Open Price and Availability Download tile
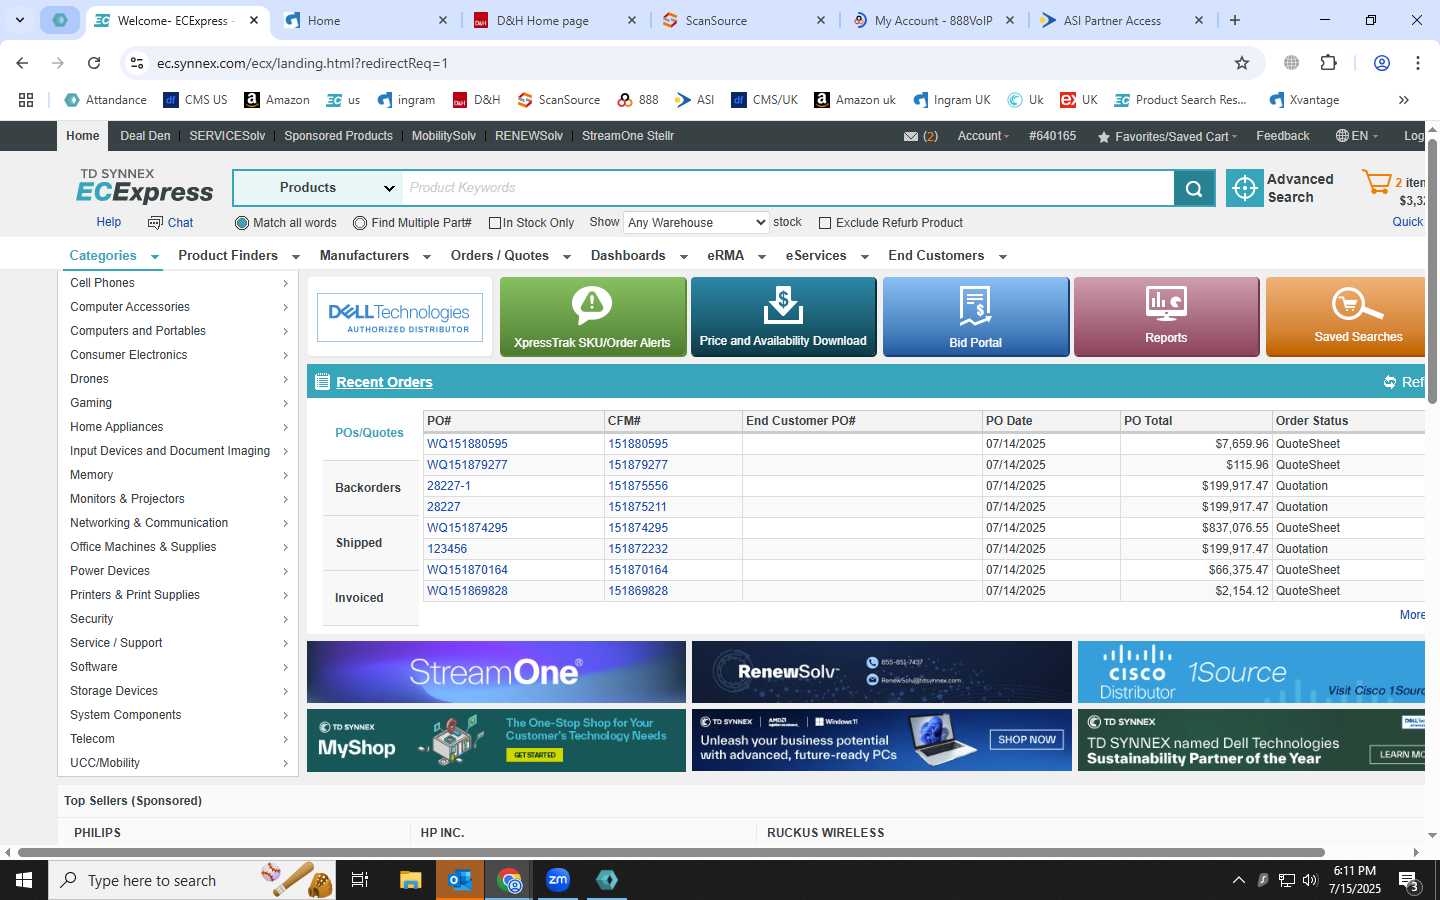The width and height of the screenshot is (1440, 900). (x=783, y=317)
